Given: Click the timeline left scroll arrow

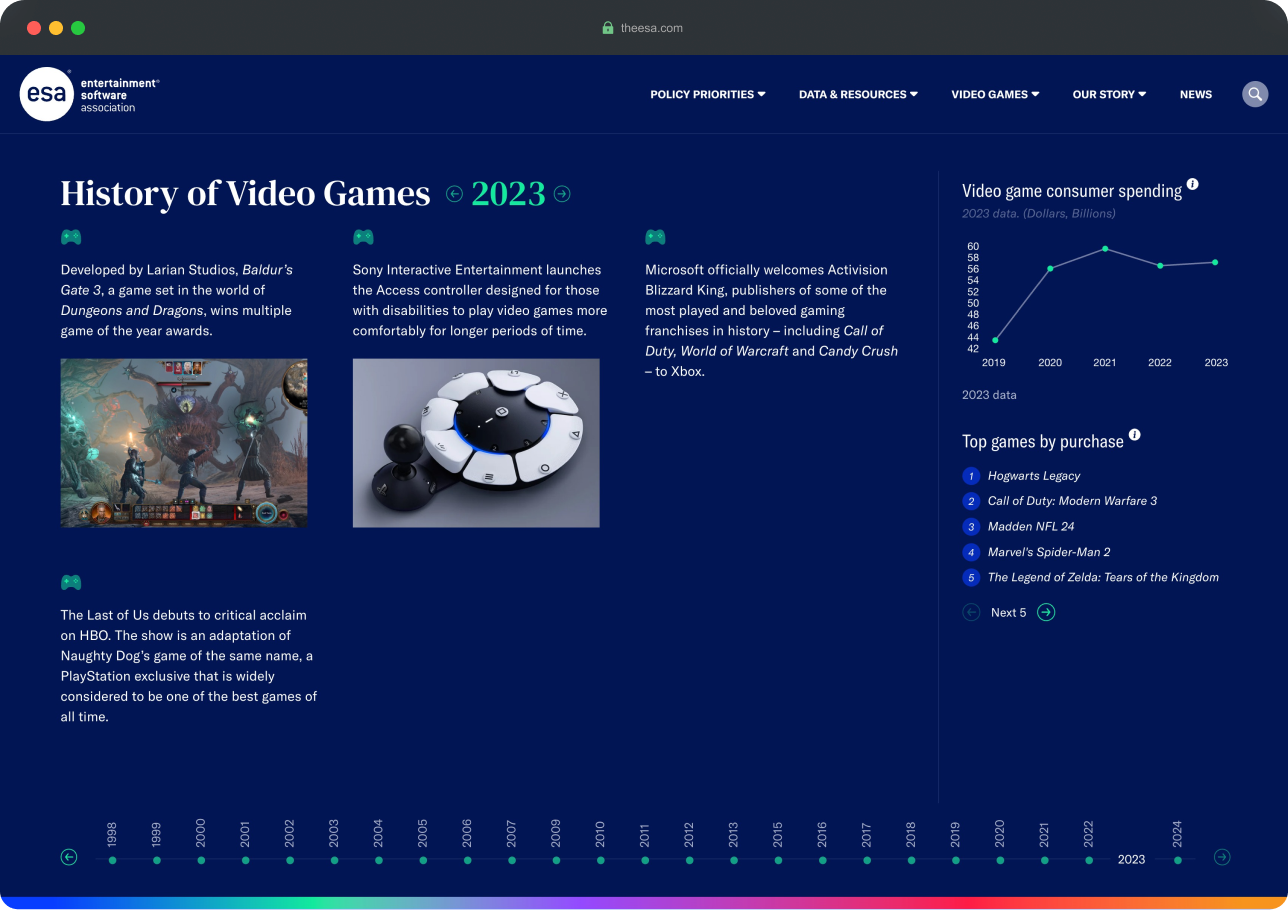Looking at the screenshot, I should click(69, 857).
